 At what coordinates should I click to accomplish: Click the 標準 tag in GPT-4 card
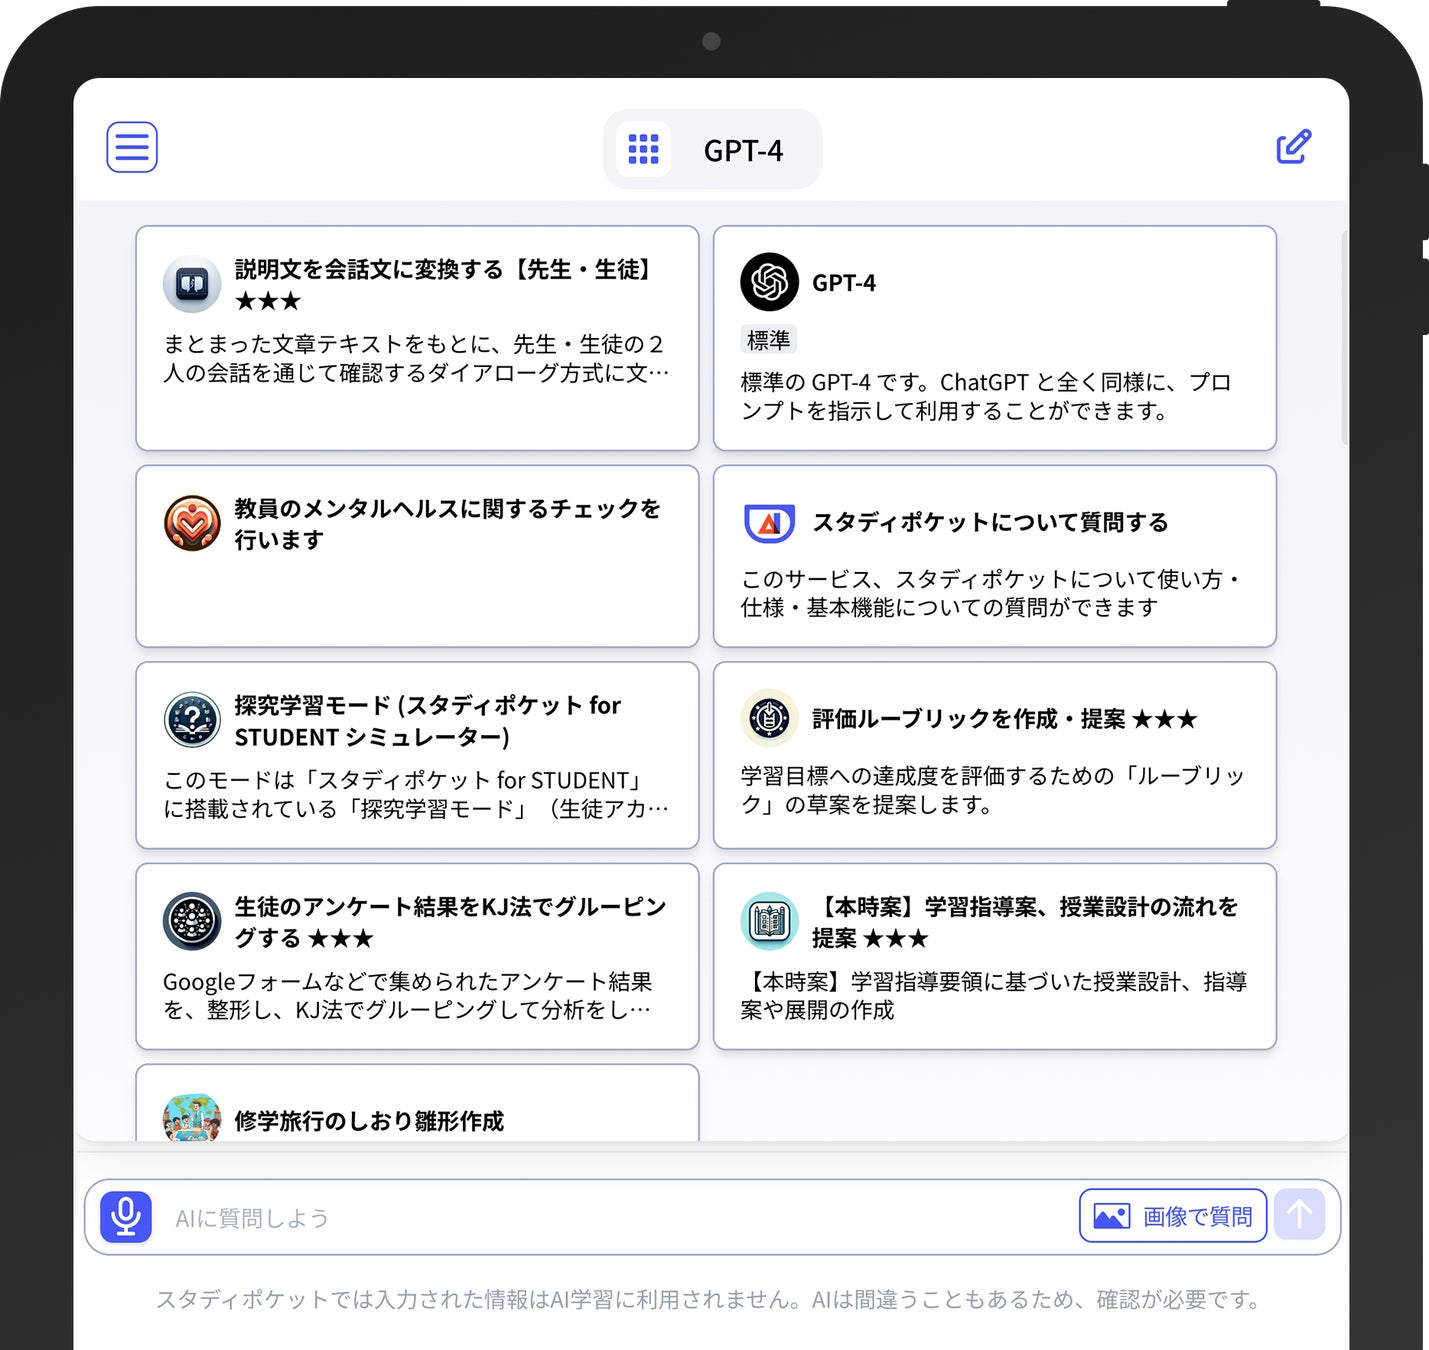tap(768, 340)
